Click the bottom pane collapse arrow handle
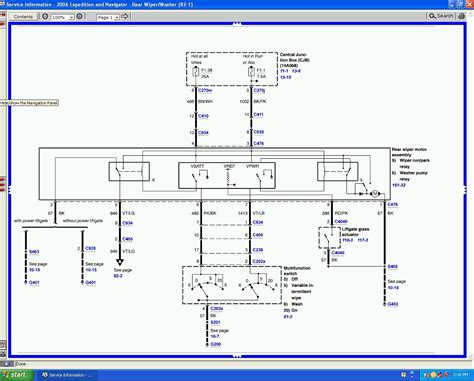 point(237,356)
